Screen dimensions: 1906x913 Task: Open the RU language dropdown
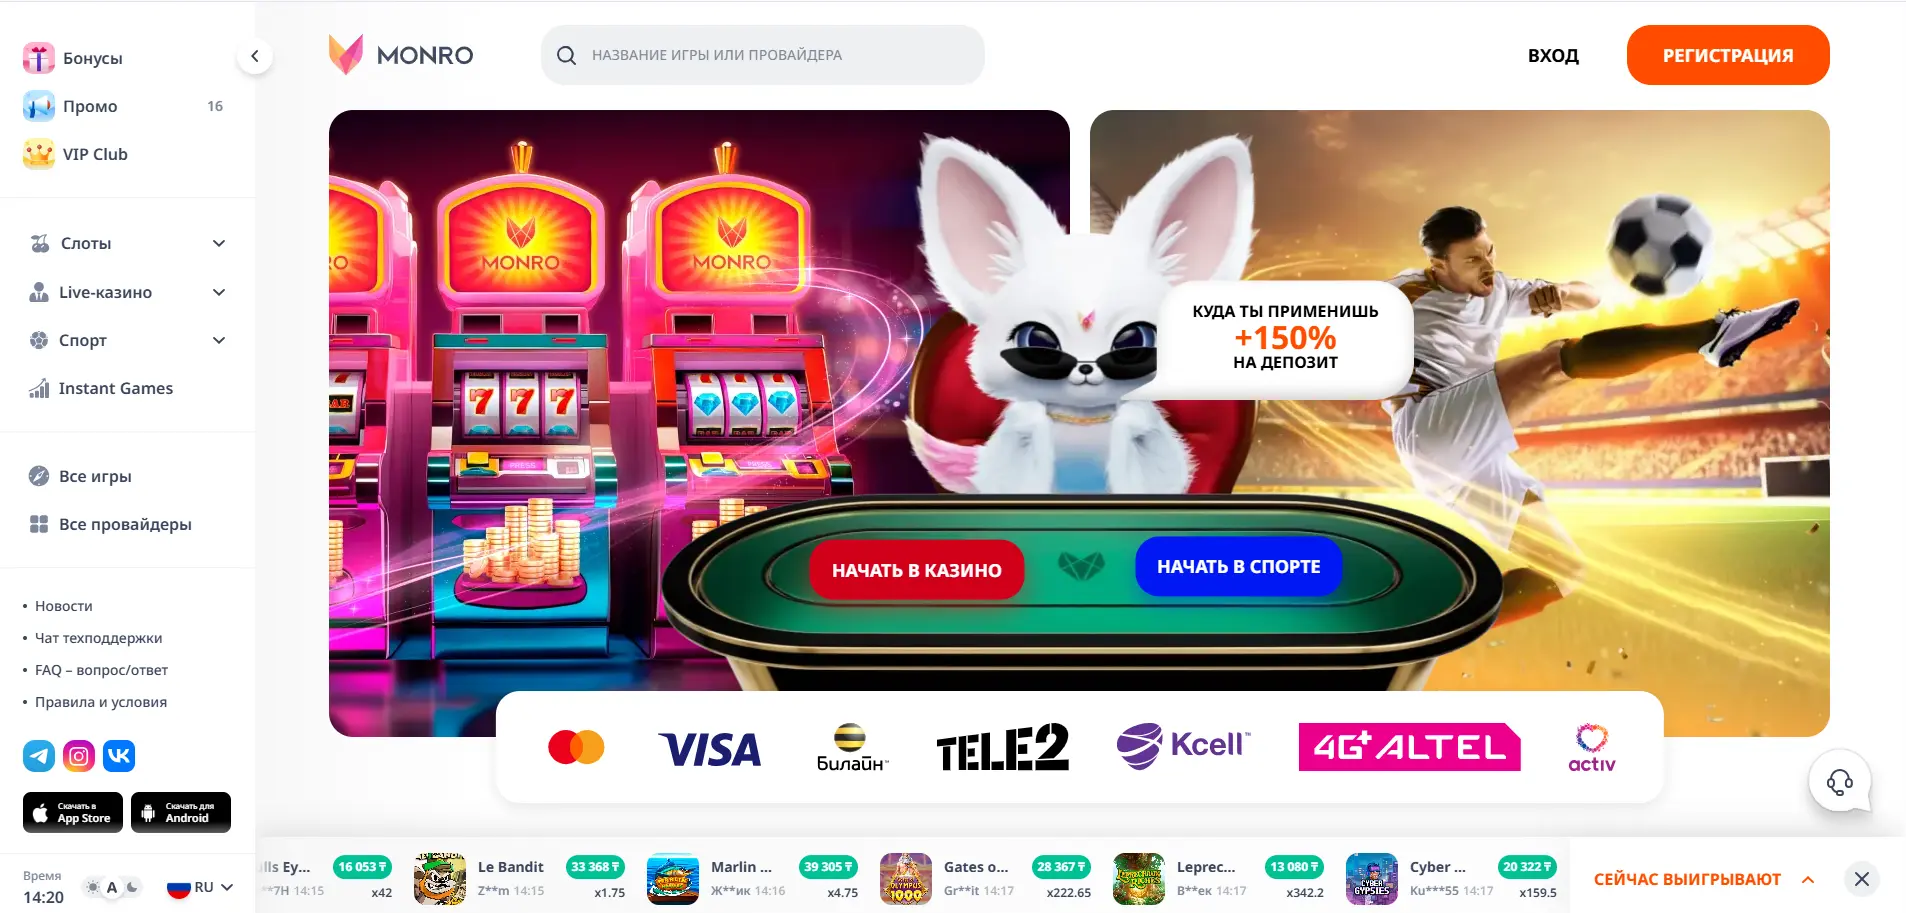click(200, 887)
